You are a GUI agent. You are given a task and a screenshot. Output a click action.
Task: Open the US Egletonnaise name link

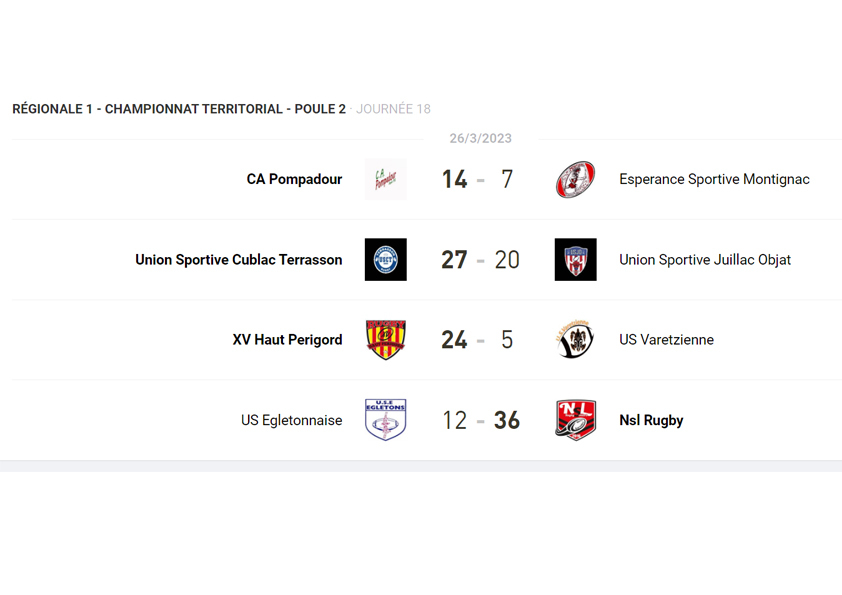point(291,420)
